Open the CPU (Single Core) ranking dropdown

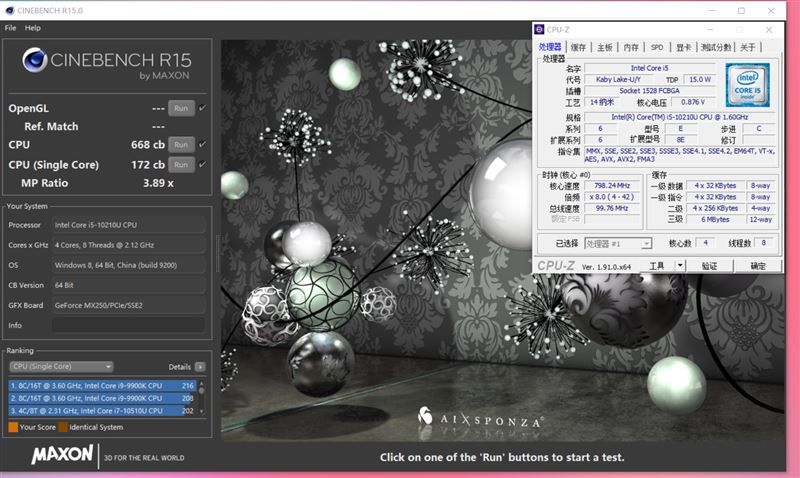coord(61,367)
